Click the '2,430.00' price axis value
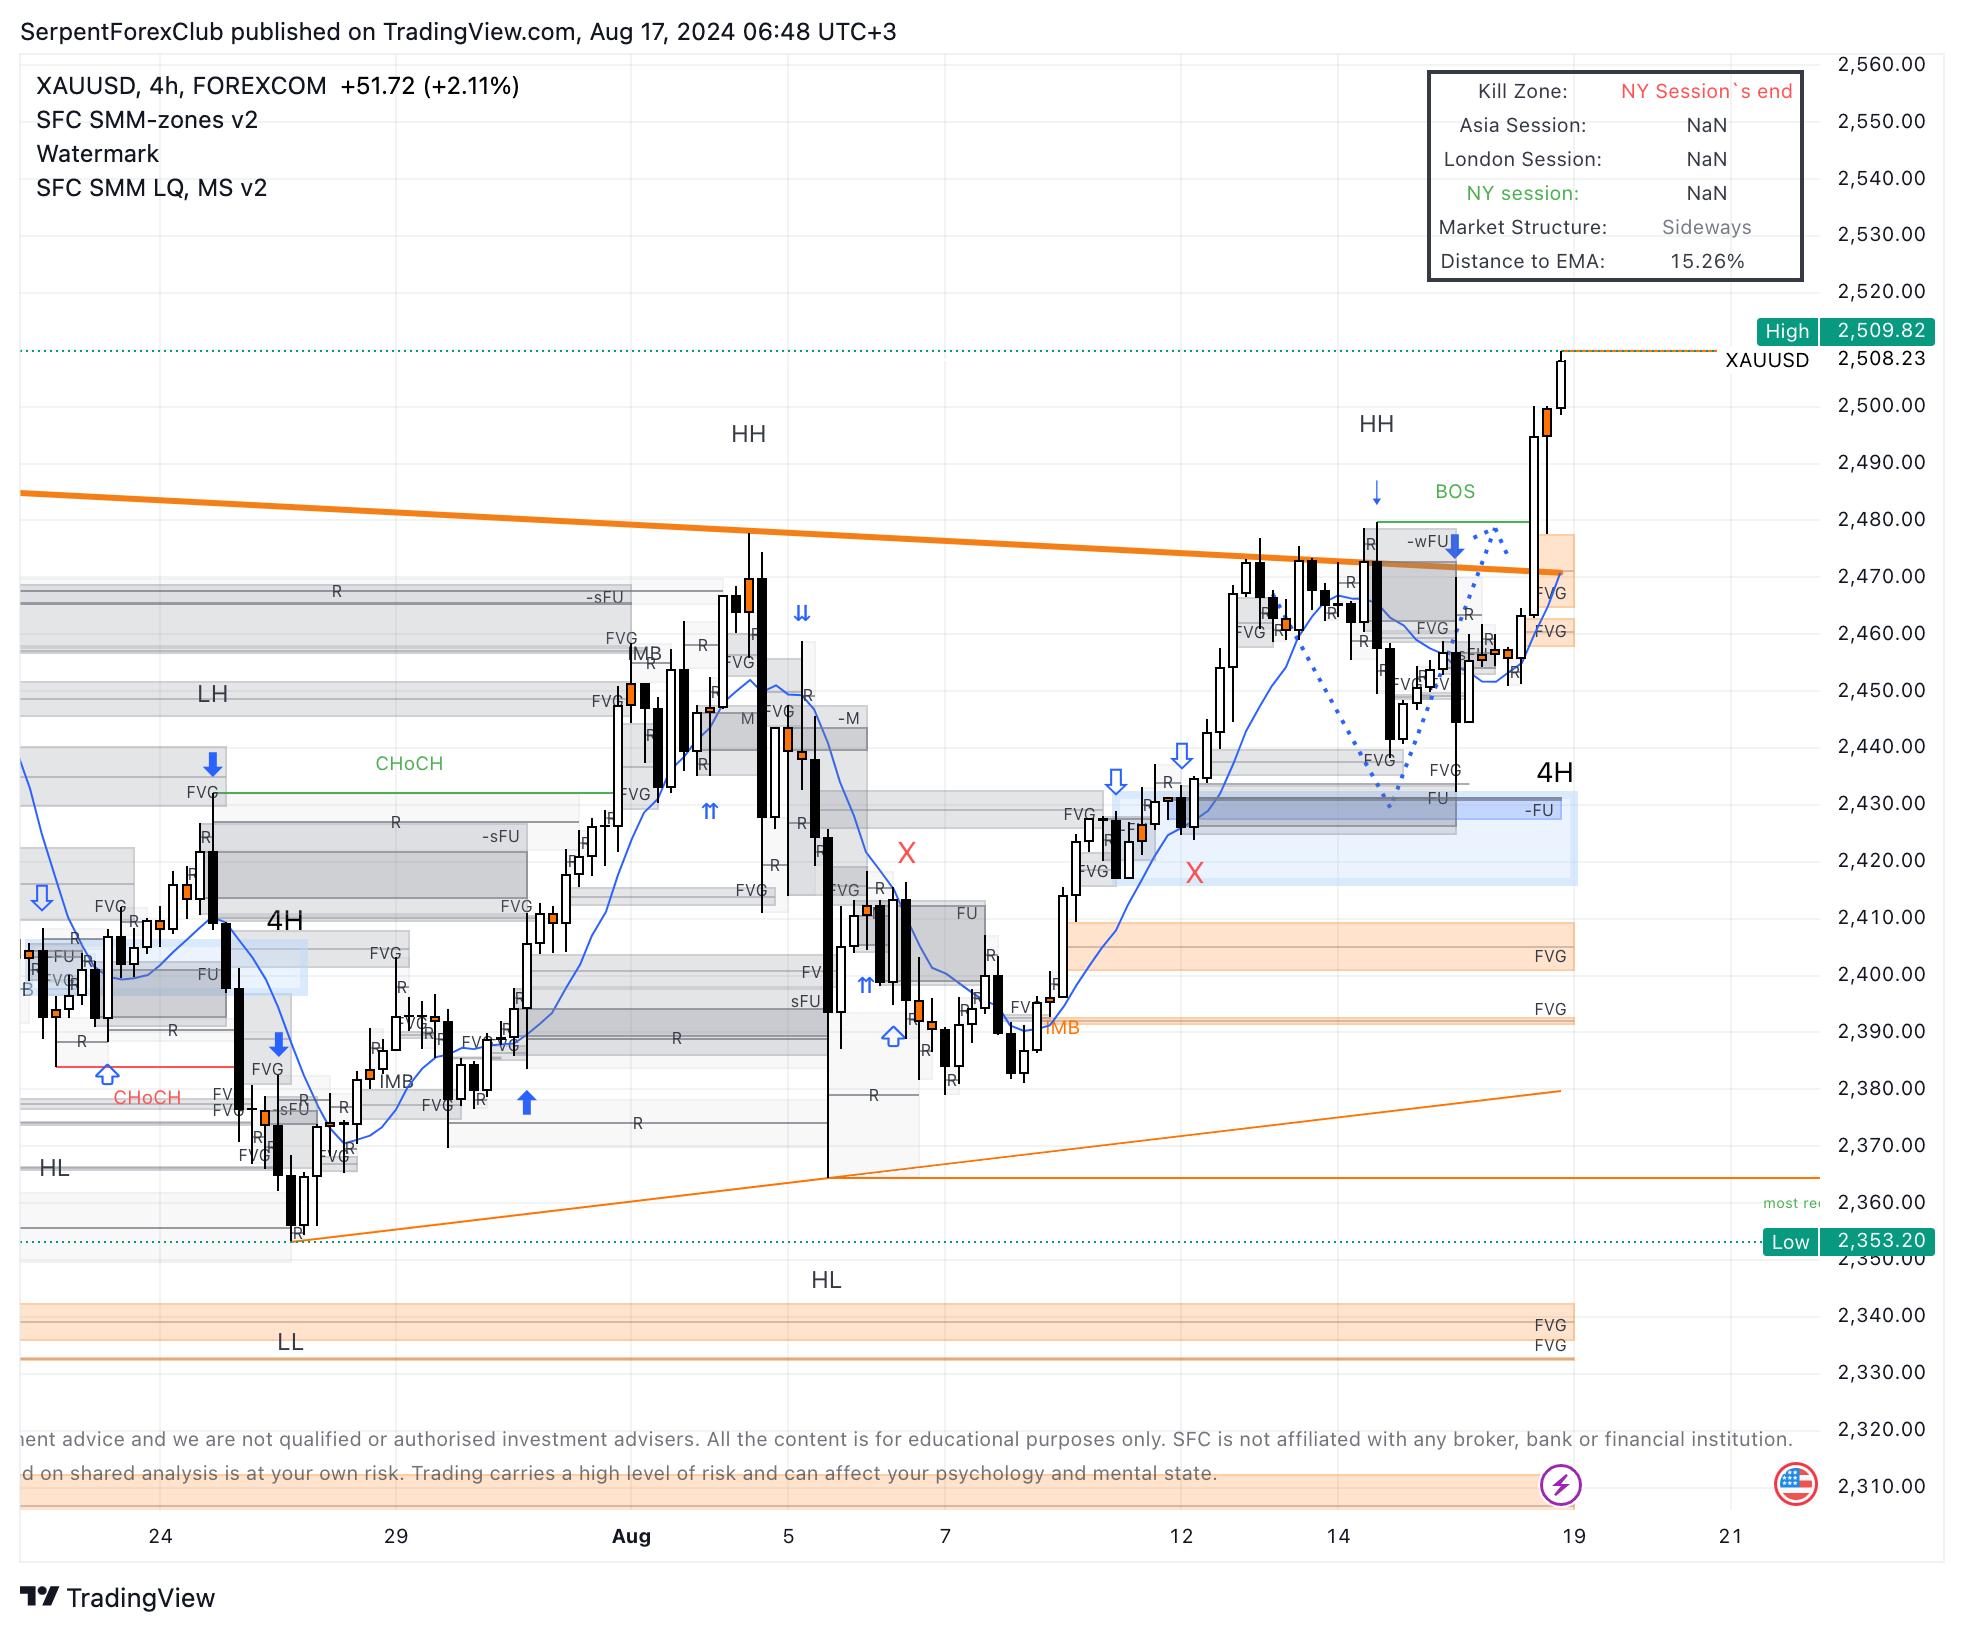 coord(1881,803)
